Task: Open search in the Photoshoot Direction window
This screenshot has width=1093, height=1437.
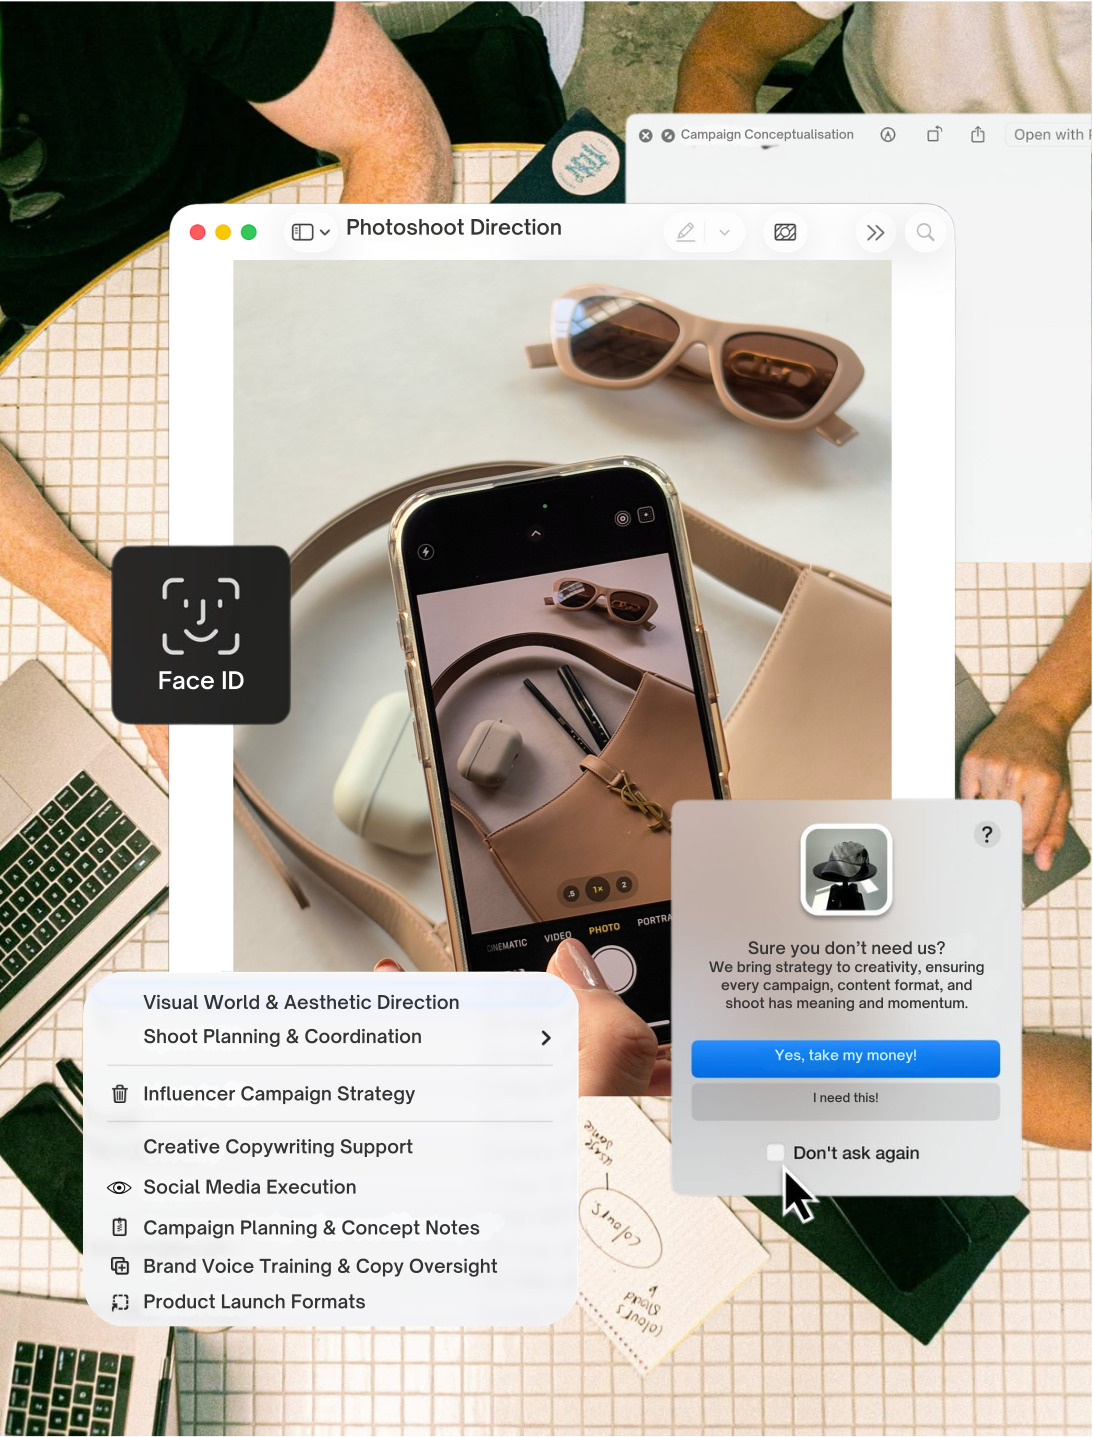Action: click(x=925, y=233)
